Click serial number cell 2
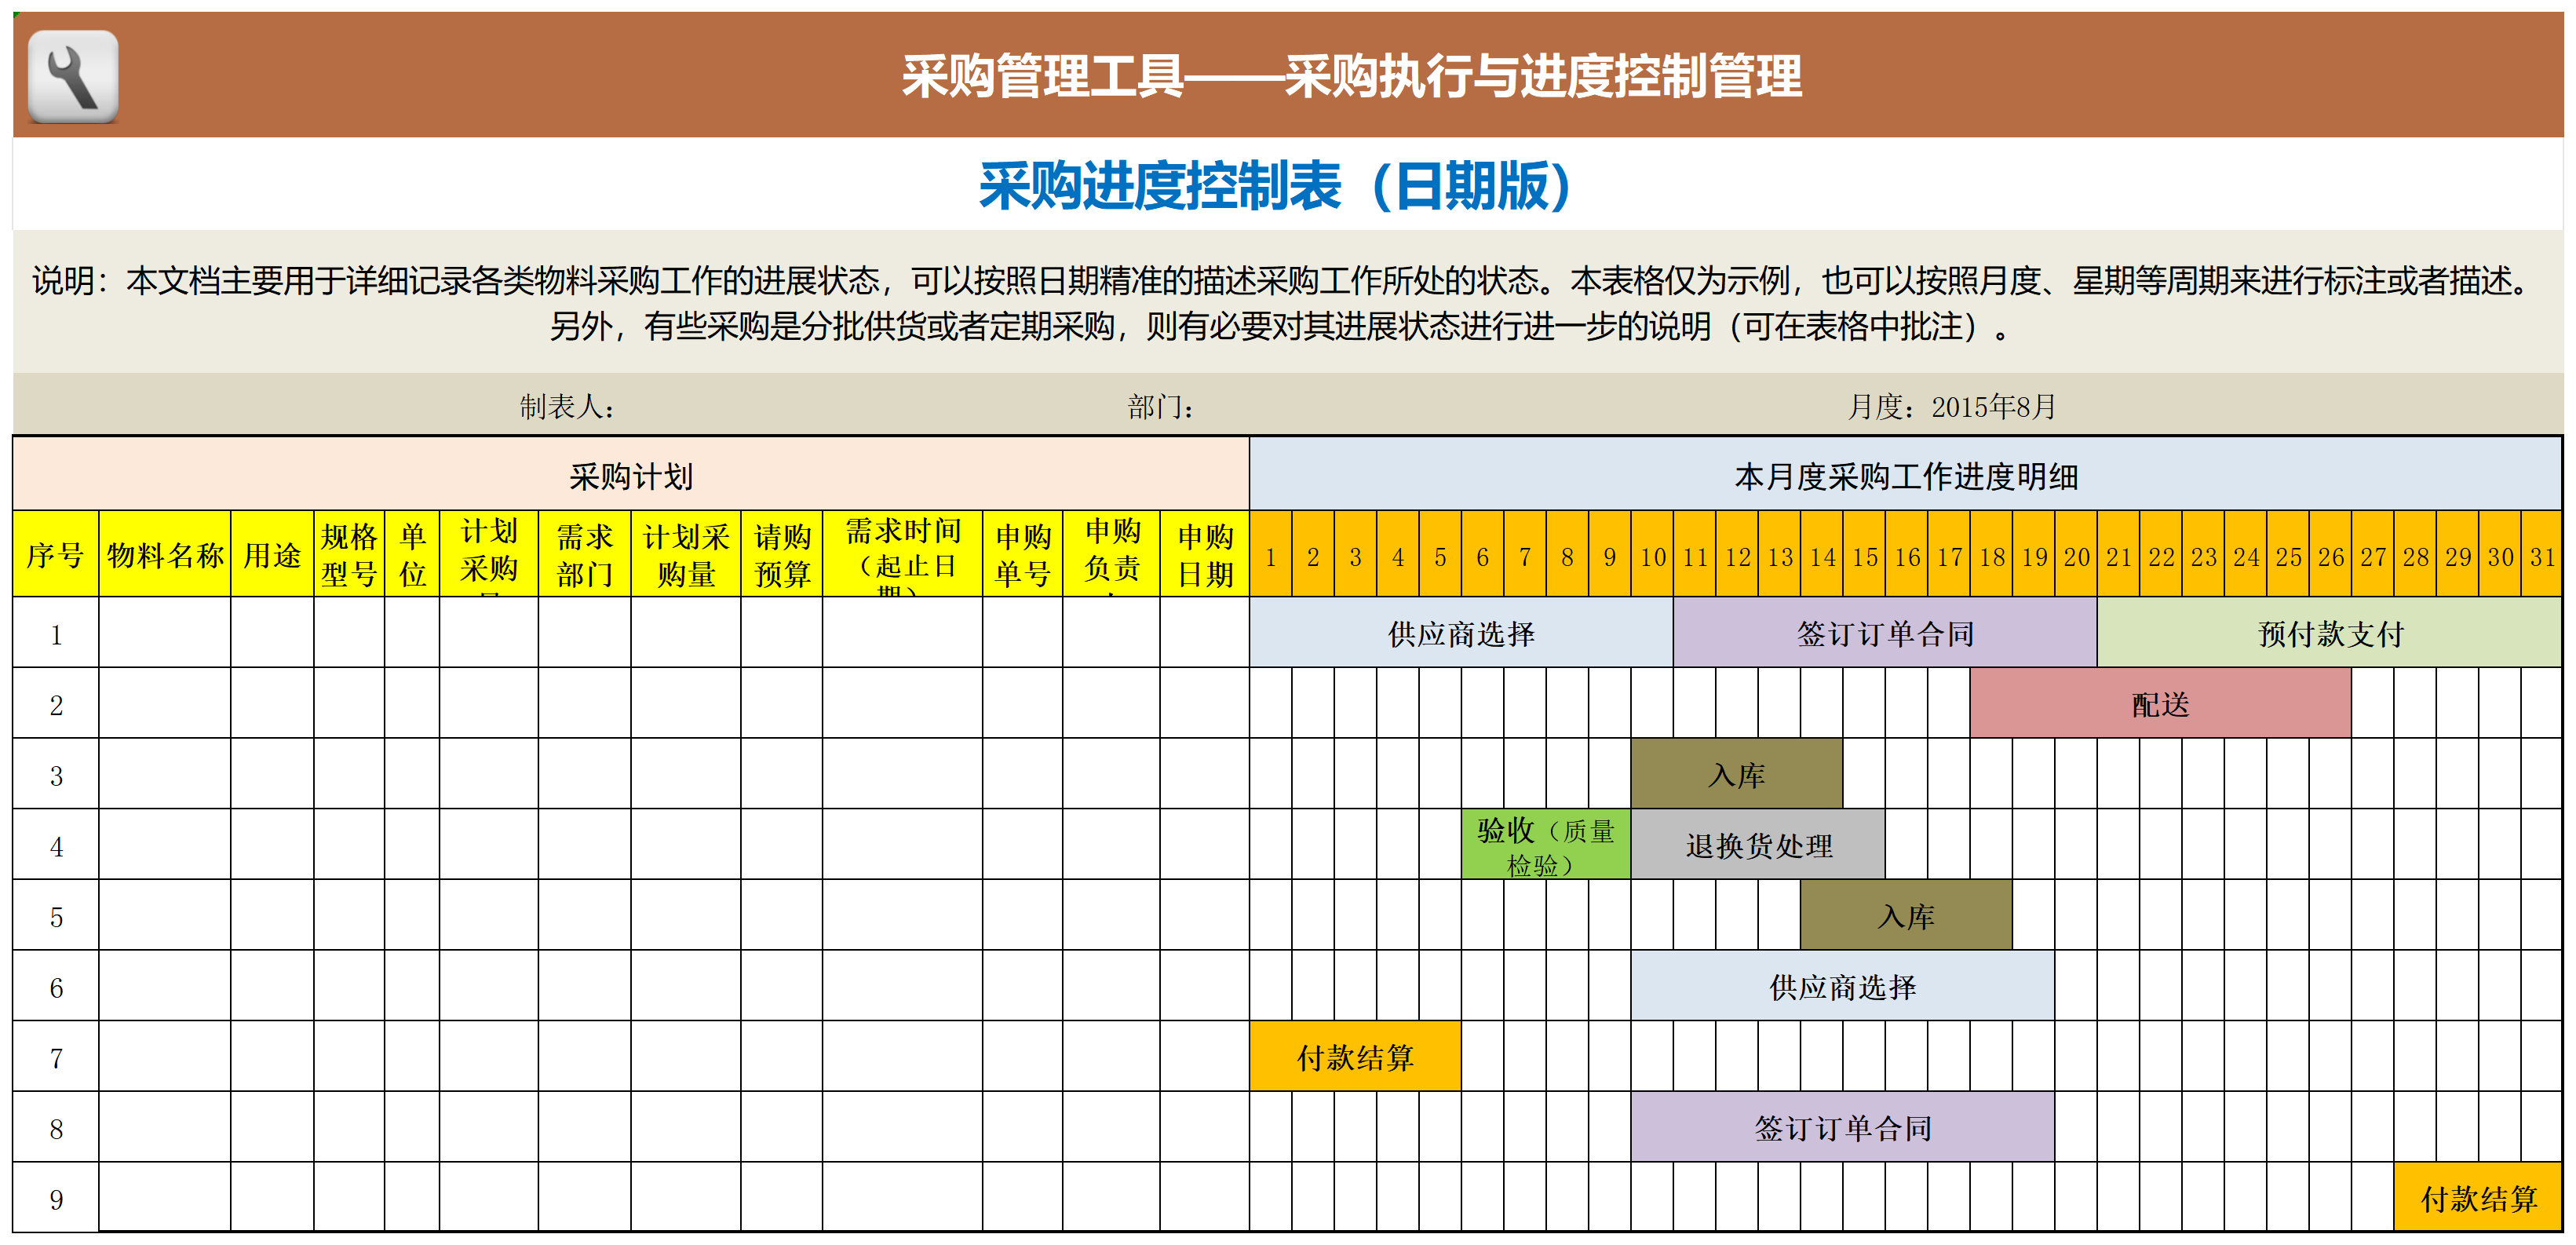 coord(56,704)
